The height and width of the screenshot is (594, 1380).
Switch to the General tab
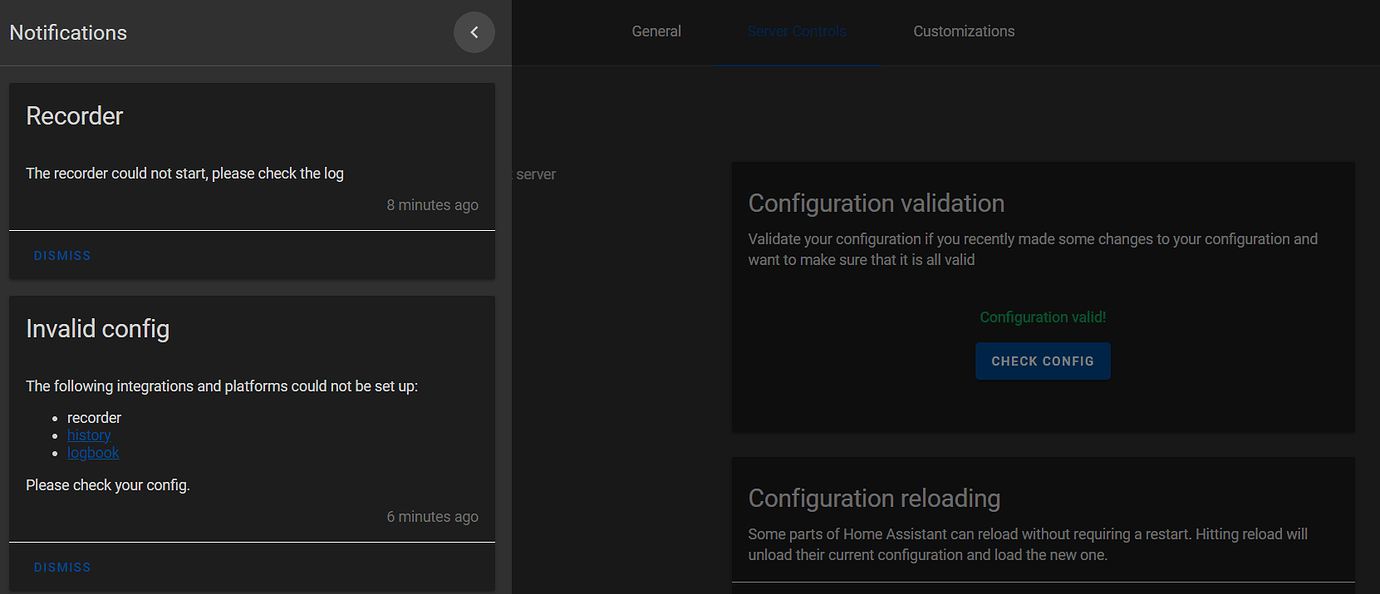click(x=656, y=32)
